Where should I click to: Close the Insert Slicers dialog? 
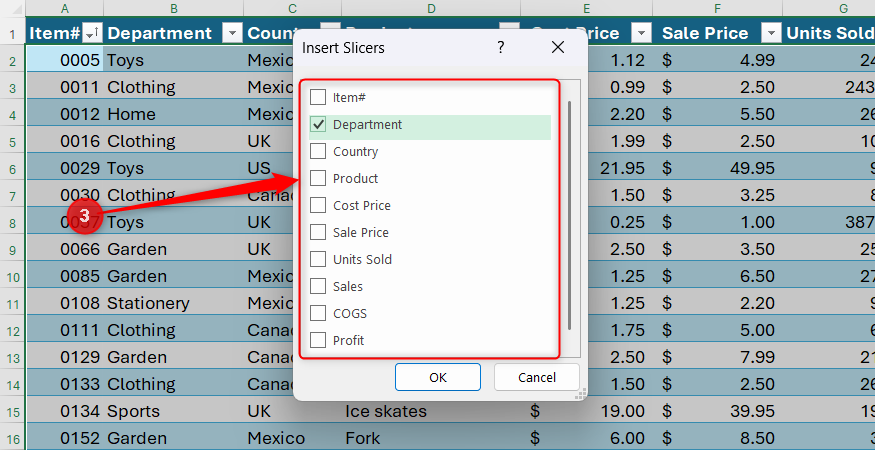point(558,47)
